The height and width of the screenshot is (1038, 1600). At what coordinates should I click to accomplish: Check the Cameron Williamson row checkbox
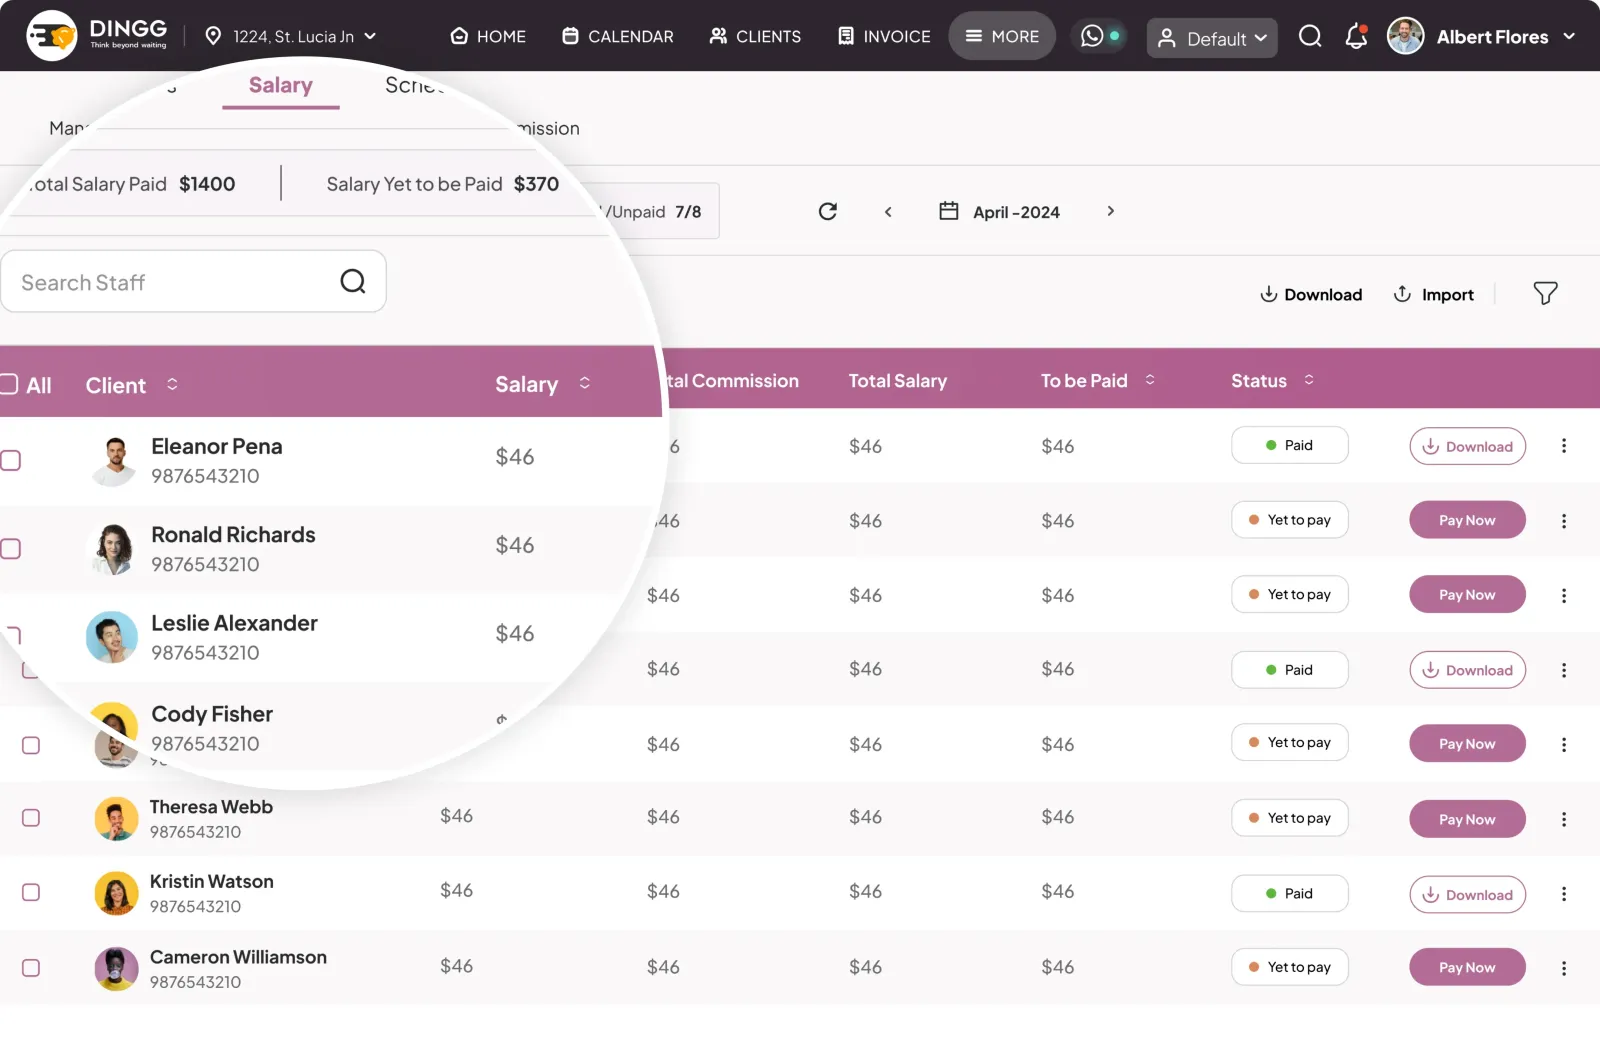[31, 968]
